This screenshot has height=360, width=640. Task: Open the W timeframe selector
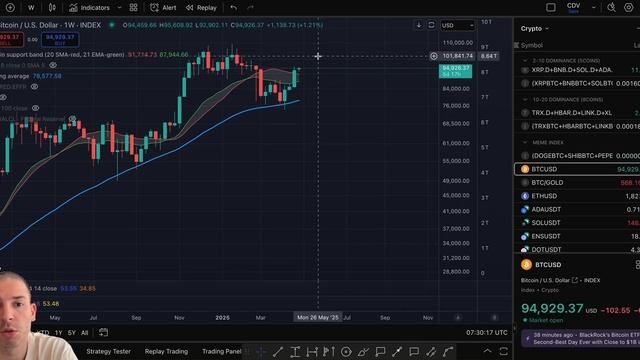[x=31, y=7]
